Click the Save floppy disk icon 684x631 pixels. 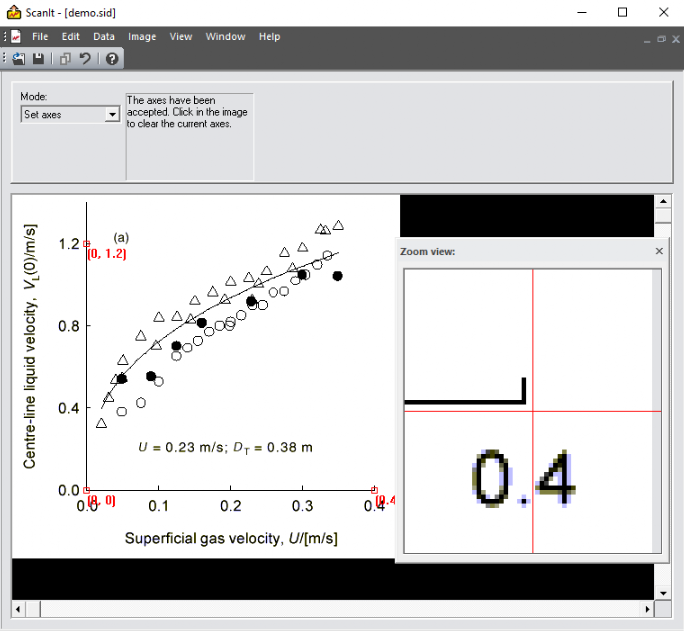point(38,58)
